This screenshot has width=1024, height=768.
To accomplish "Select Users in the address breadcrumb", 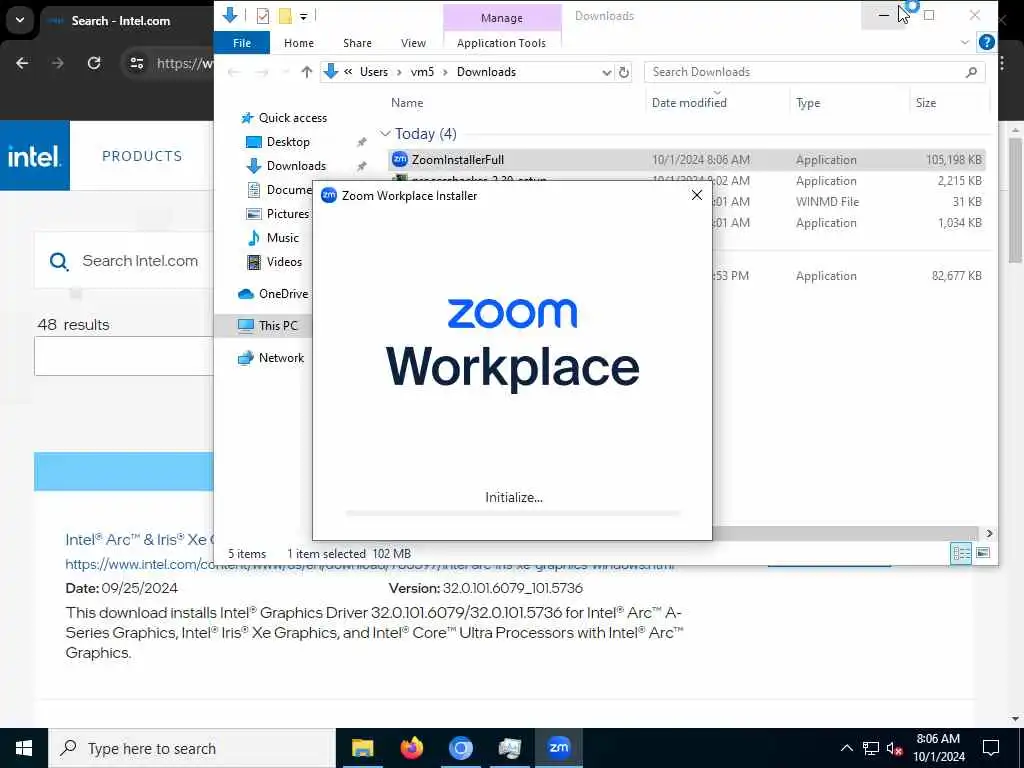I will point(374,72).
